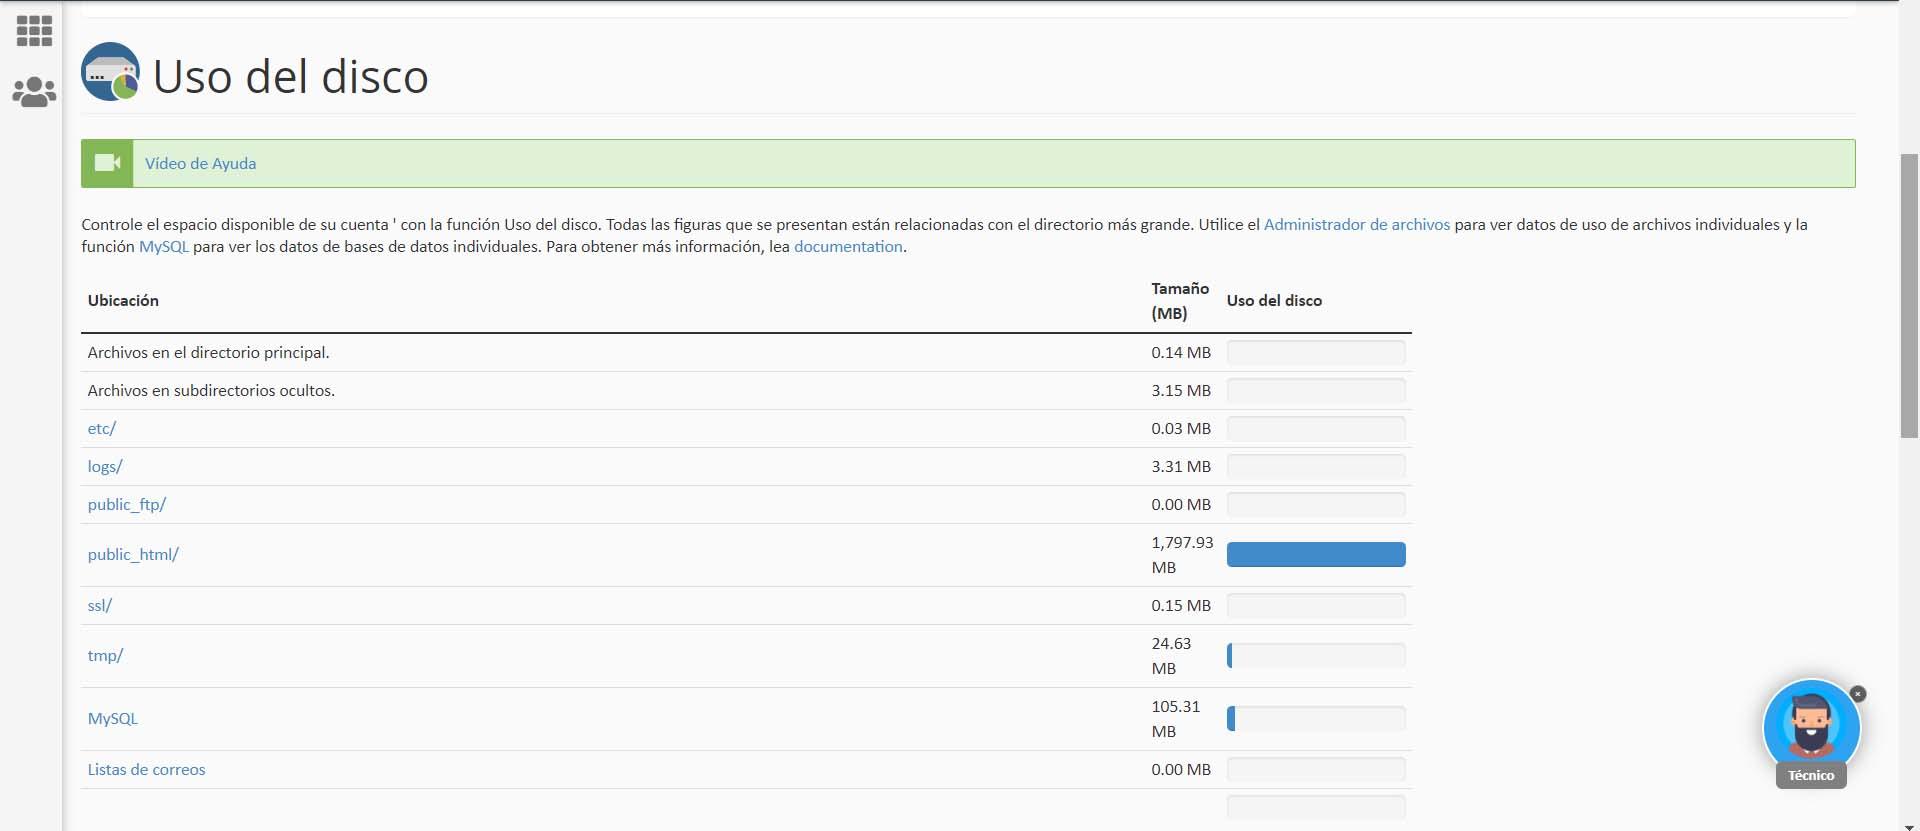Image resolution: width=1920 pixels, height=831 pixels.
Task: Click the public_html usage bar
Action: [1316, 555]
